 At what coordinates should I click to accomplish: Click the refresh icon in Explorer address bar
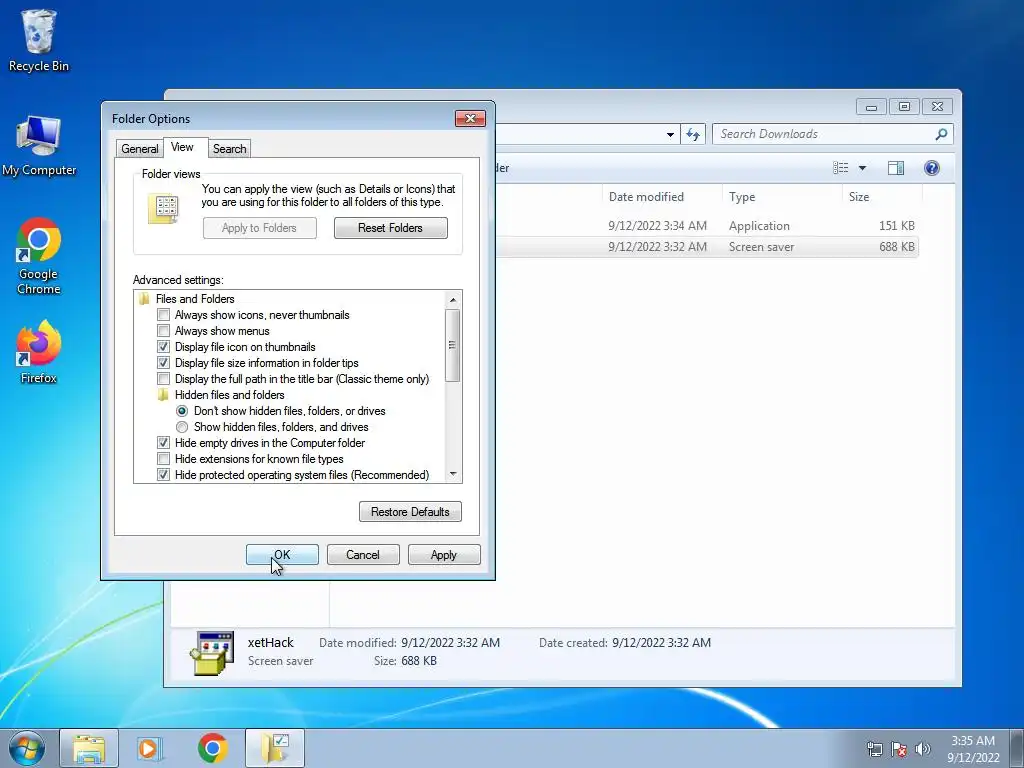pos(693,135)
